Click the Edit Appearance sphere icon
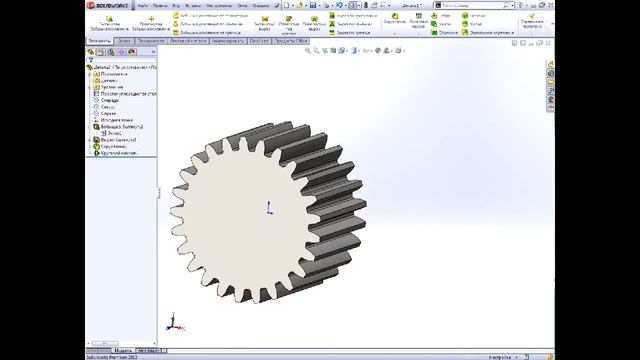Viewport: 640px width, 360px height. point(378,51)
